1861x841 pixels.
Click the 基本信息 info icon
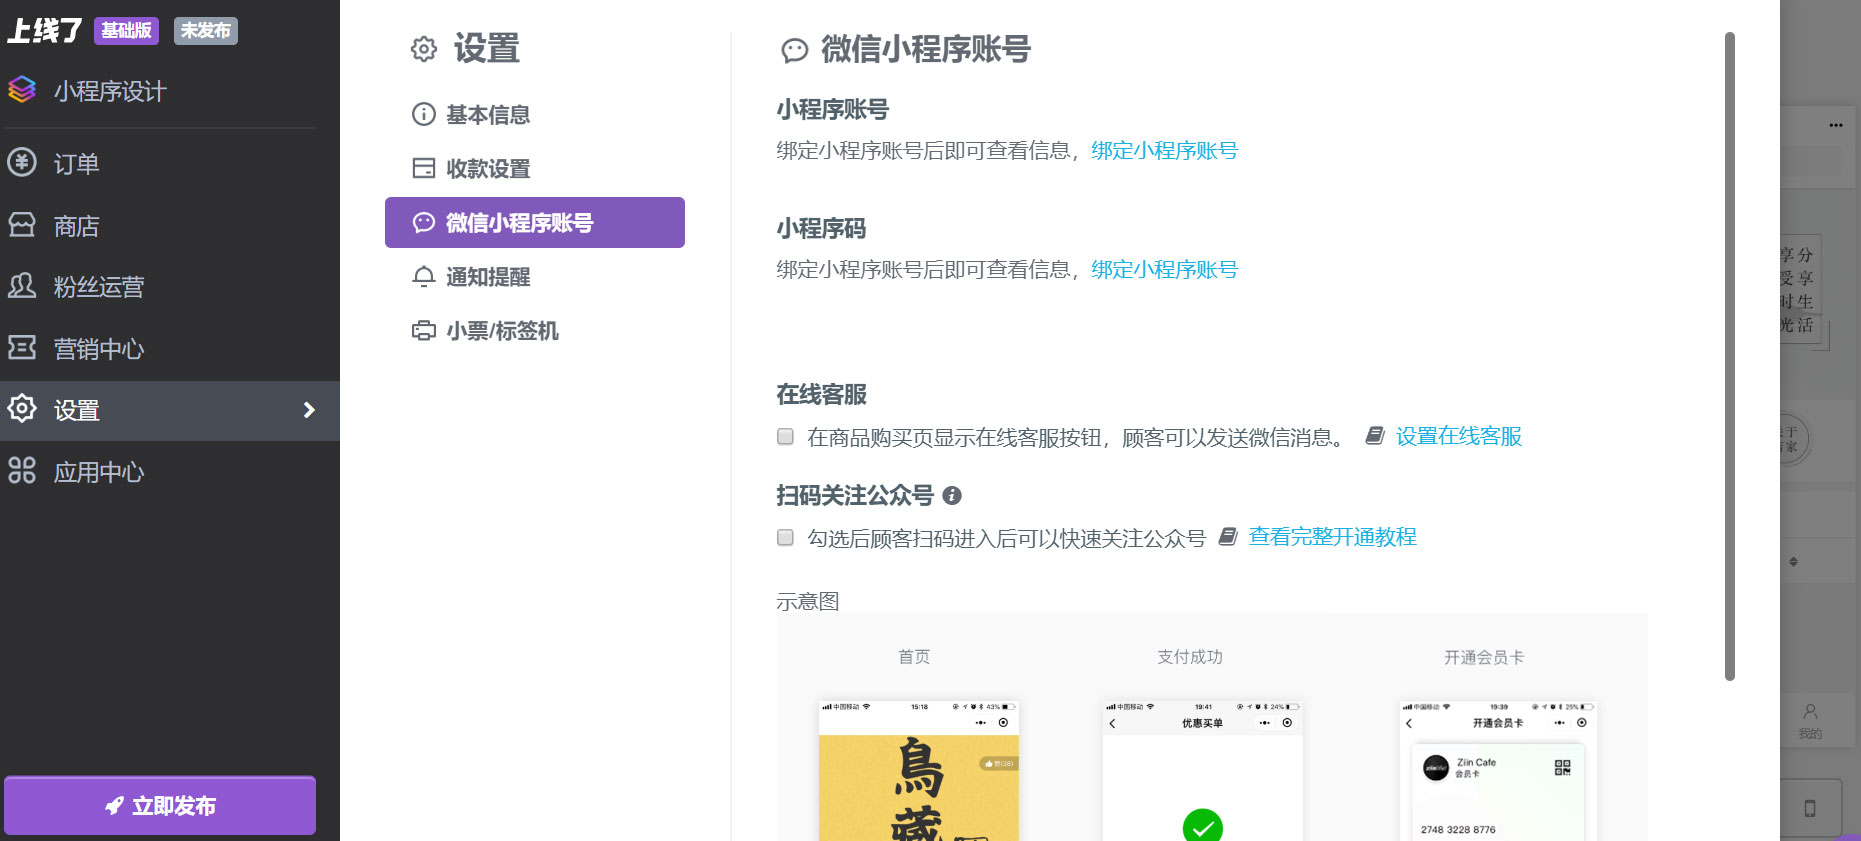pyautogui.click(x=424, y=114)
